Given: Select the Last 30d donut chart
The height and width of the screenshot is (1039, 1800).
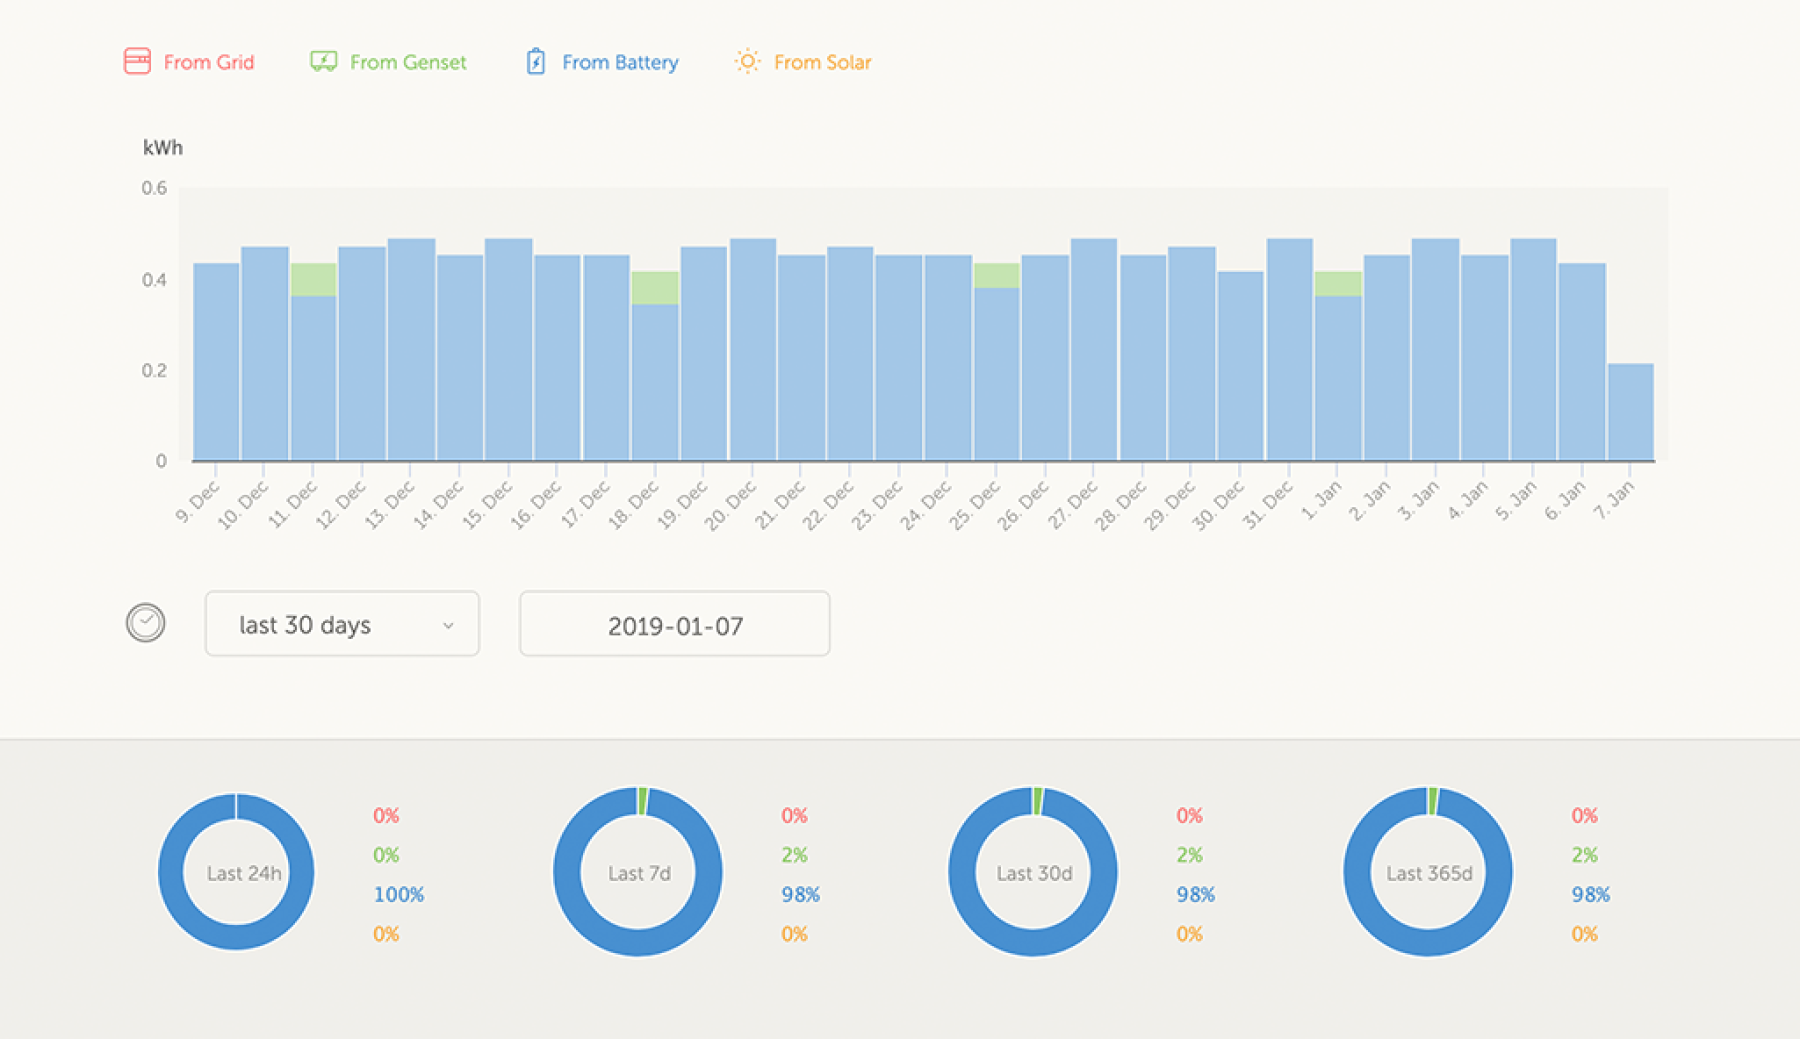Looking at the screenshot, I should 1033,872.
